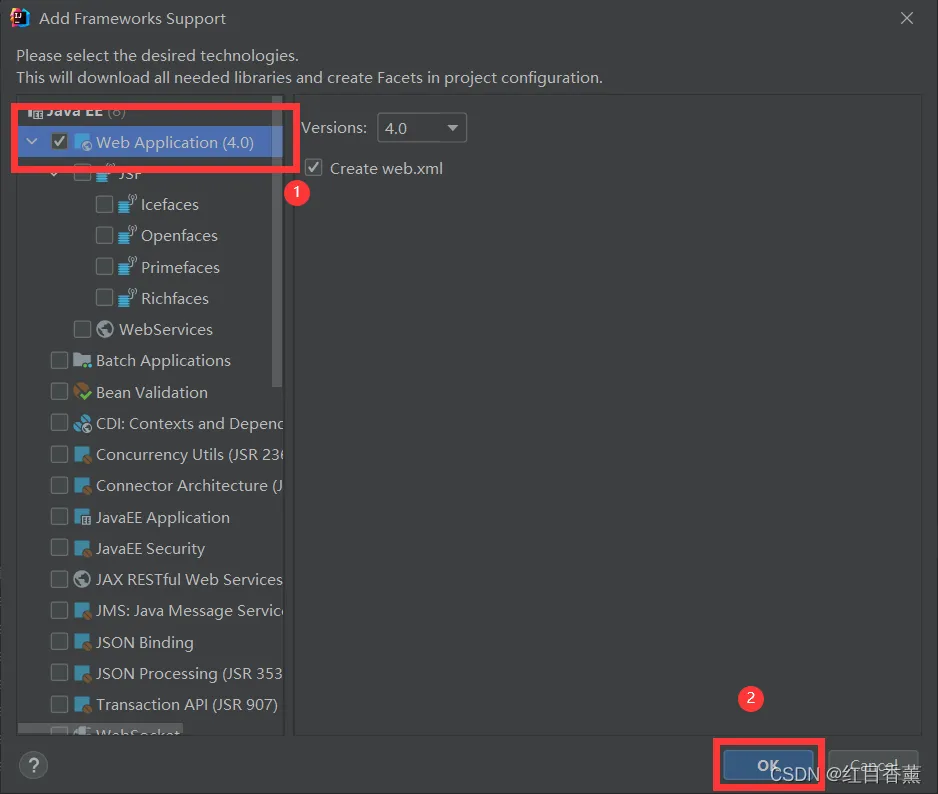938x794 pixels.
Task: Click the frameworks list horizontal scrollbar
Action: click(x=100, y=729)
